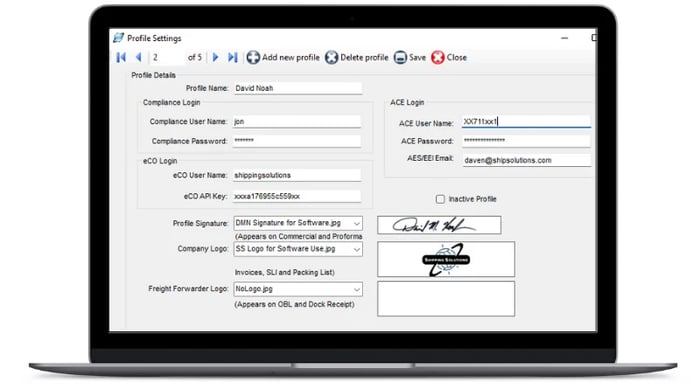
Task: Click the 'Compliance Login' group label
Action: click(171, 102)
